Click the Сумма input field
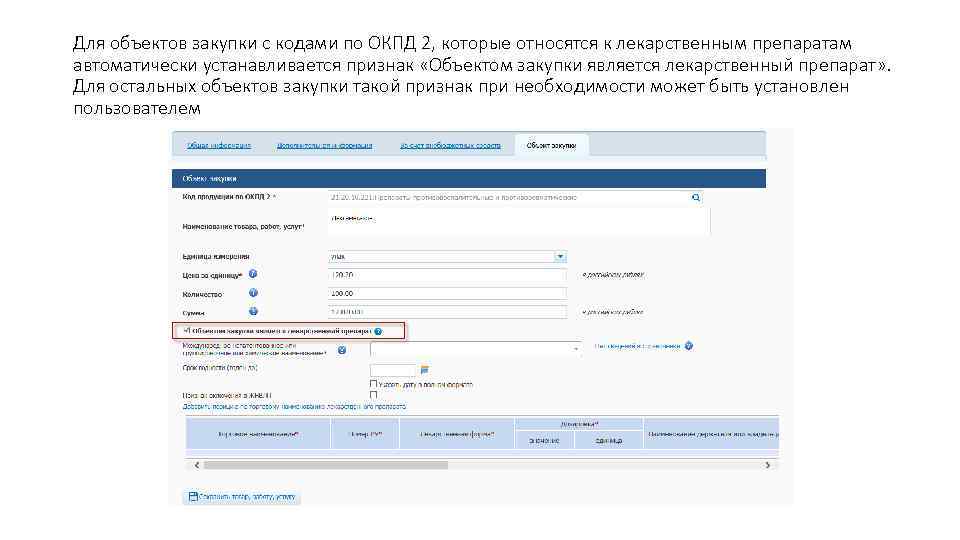Screen dimensions: 960x540 [x=447, y=312]
